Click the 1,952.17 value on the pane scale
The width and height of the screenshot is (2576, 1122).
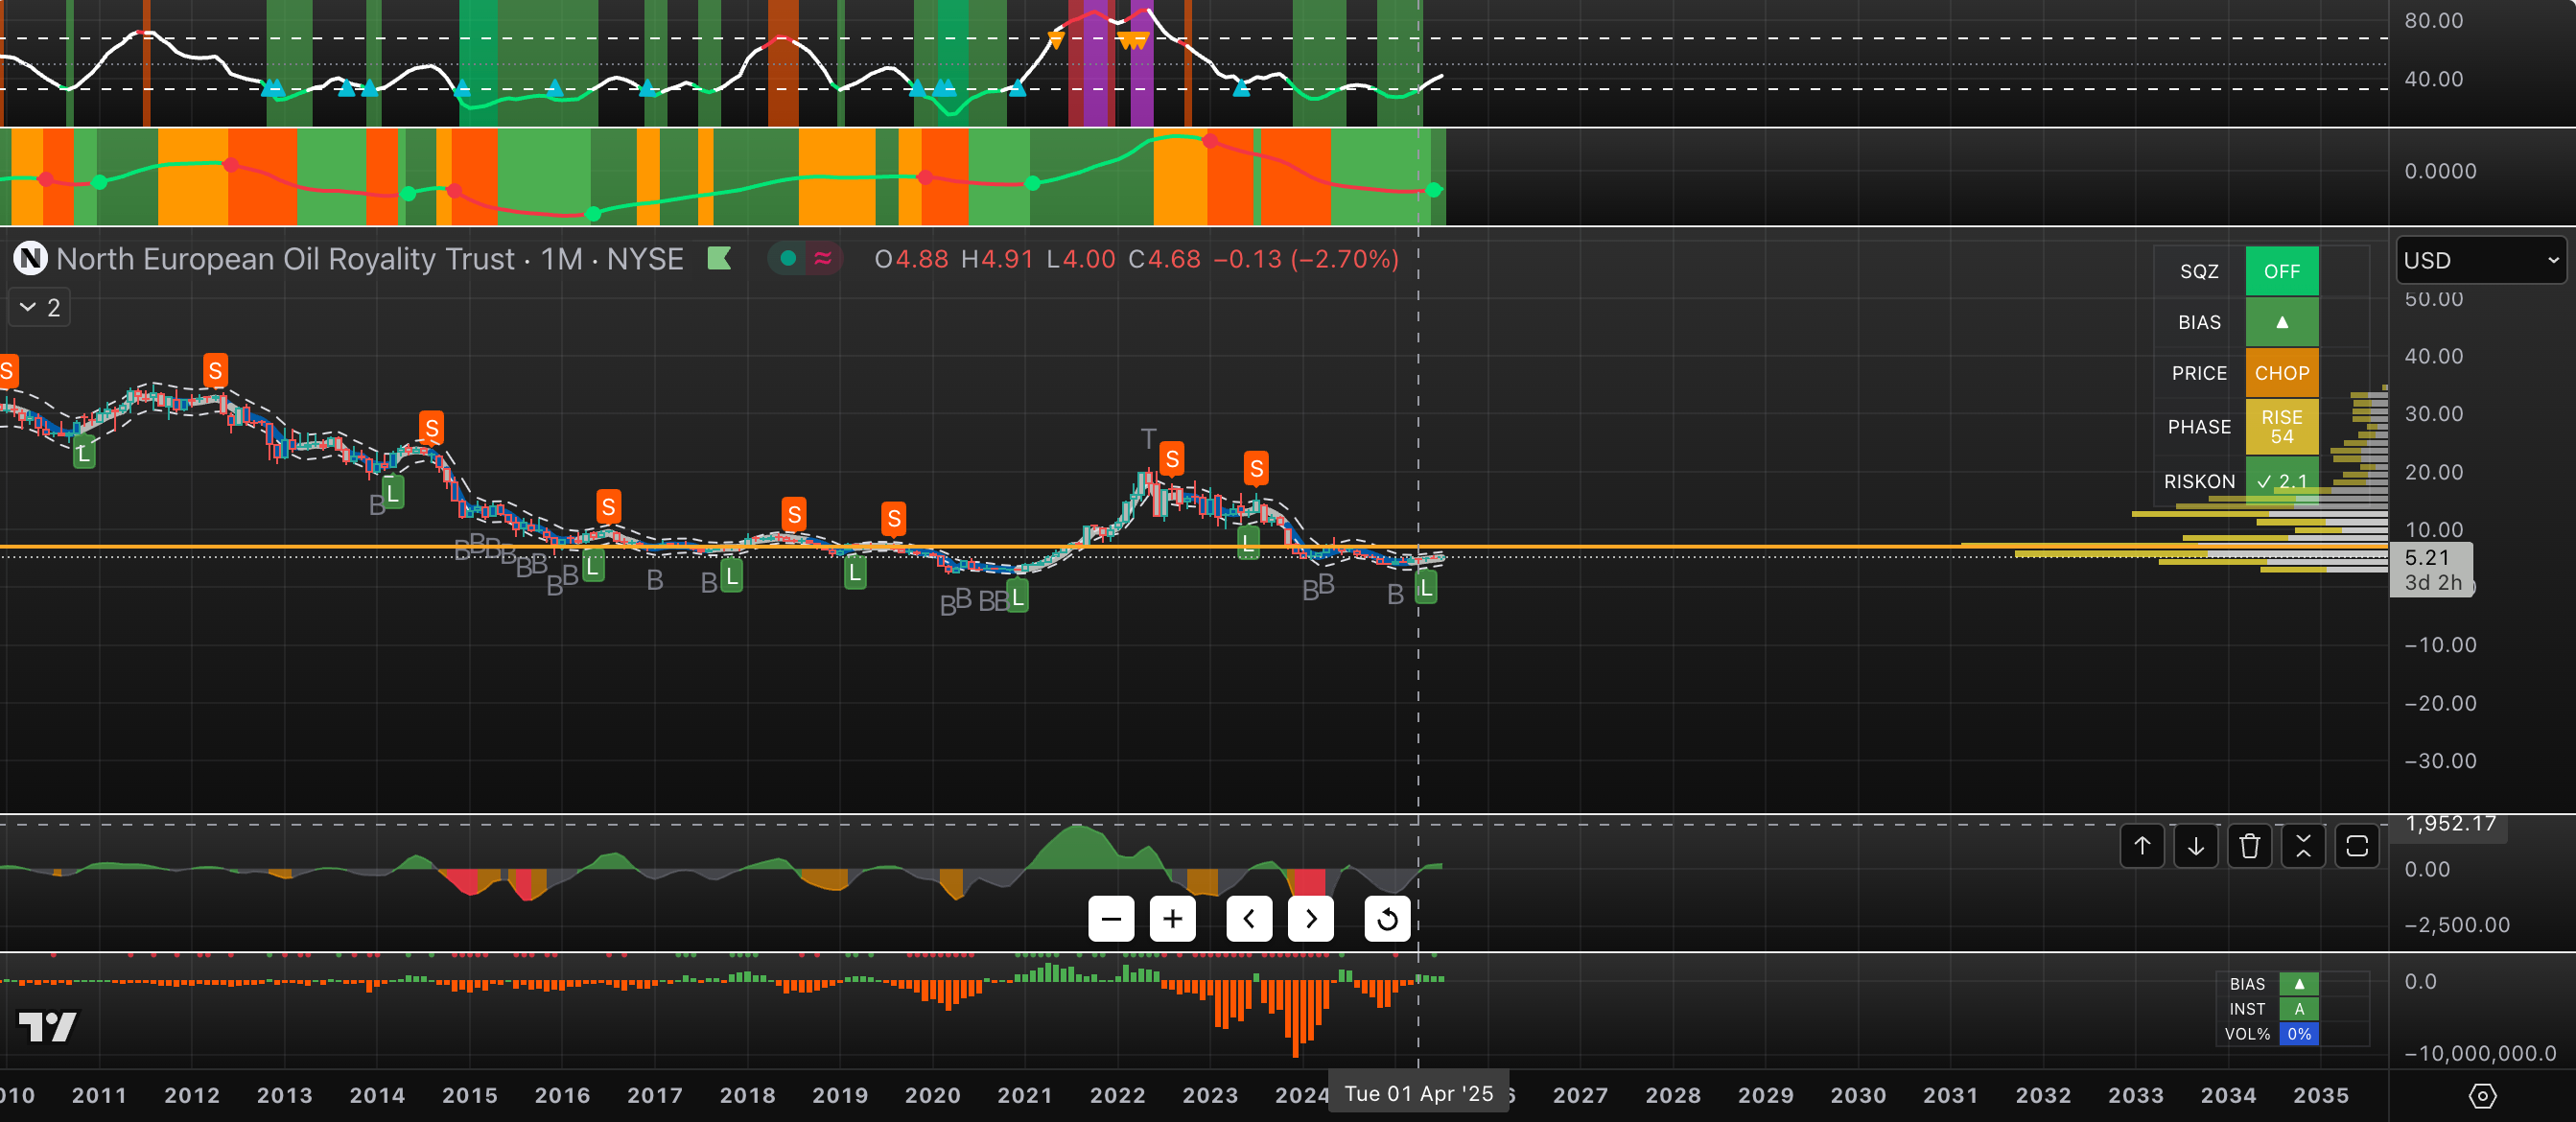tap(2450, 824)
